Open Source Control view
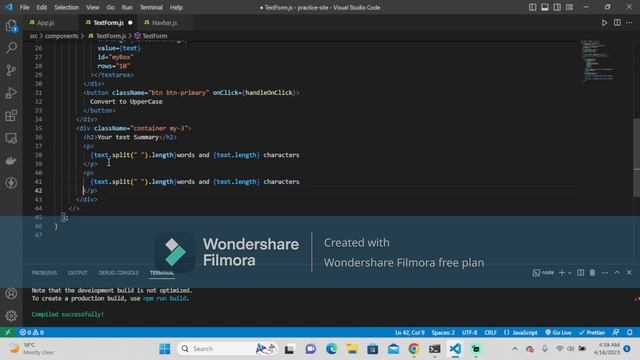Image resolution: width=640 pixels, height=360 pixels. click(x=11, y=70)
